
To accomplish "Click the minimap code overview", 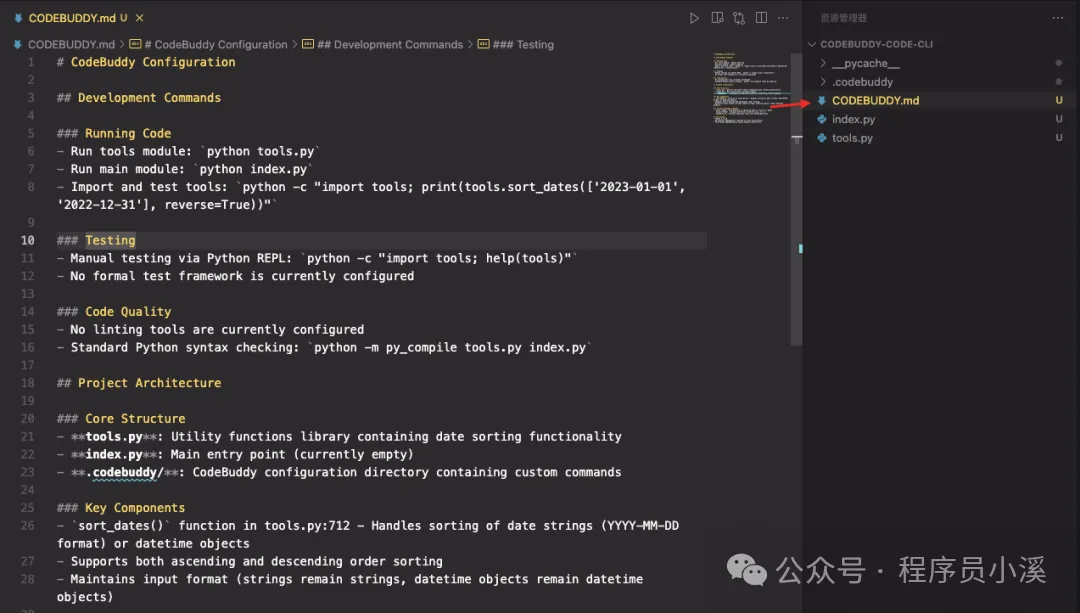I will tap(749, 88).
